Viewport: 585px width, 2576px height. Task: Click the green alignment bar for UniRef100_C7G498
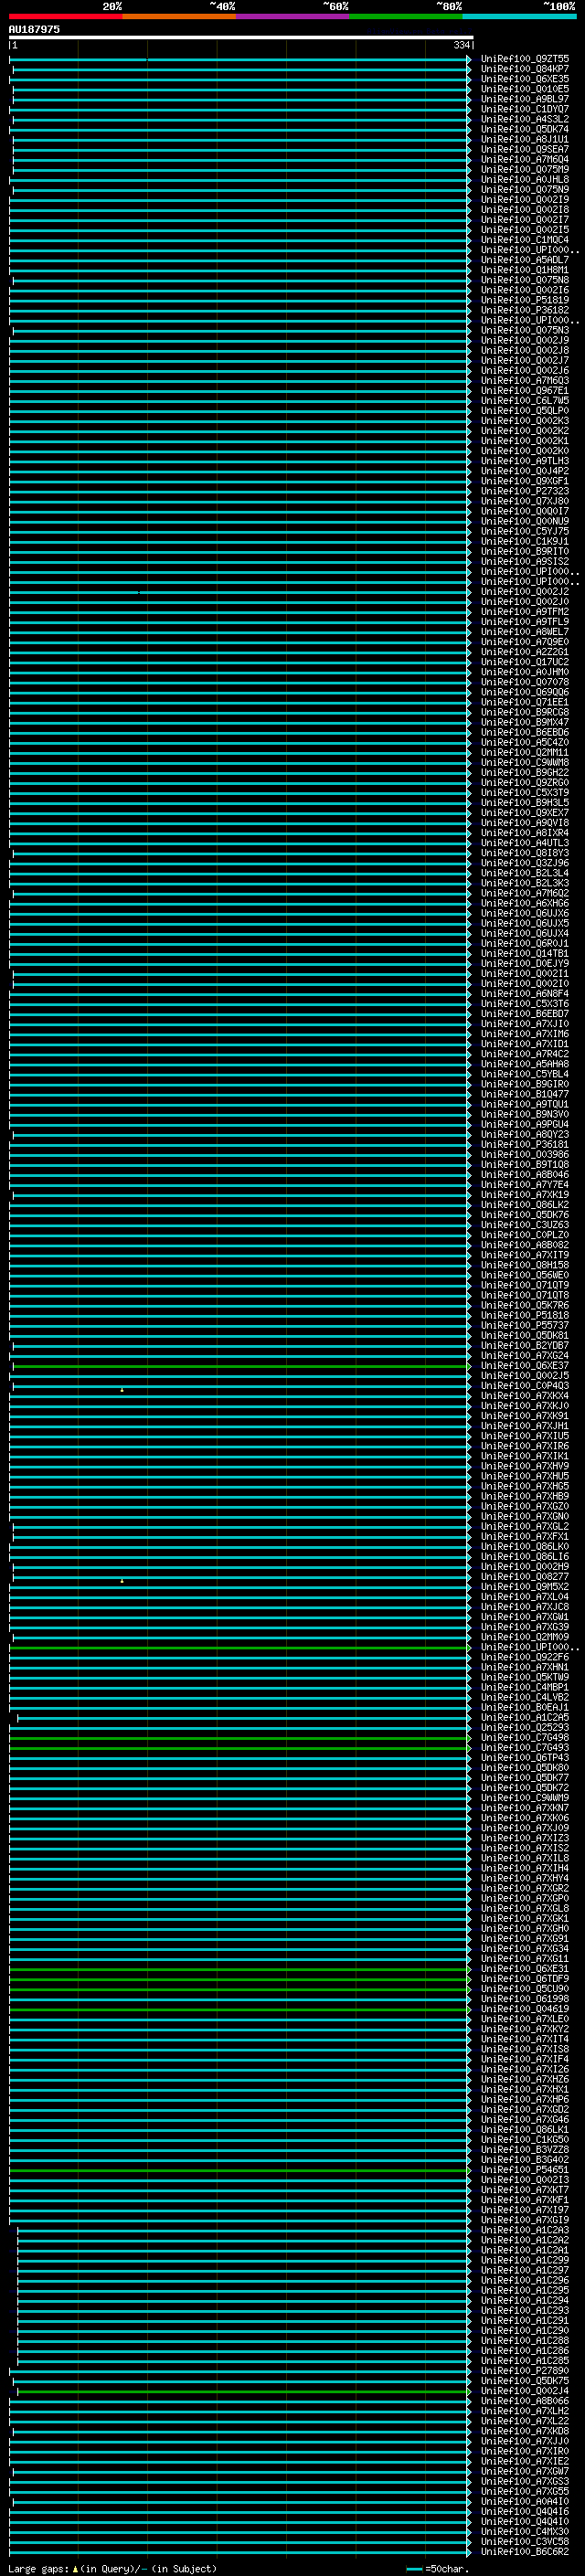click(x=239, y=1738)
